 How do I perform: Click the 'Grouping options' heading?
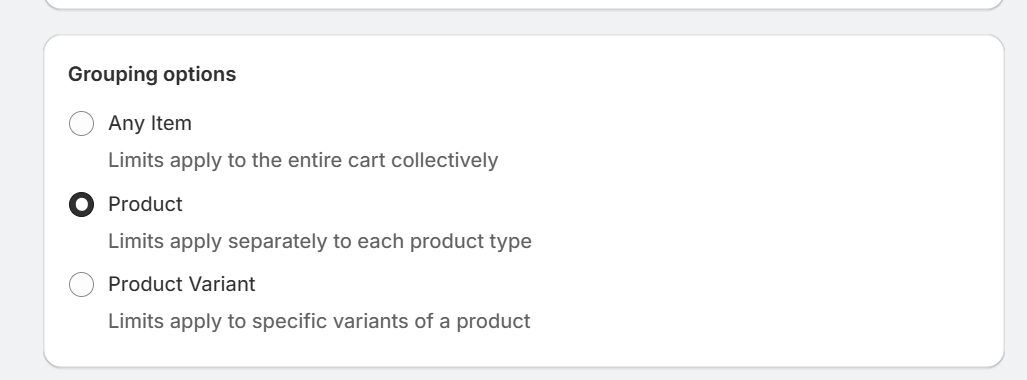coord(152,74)
